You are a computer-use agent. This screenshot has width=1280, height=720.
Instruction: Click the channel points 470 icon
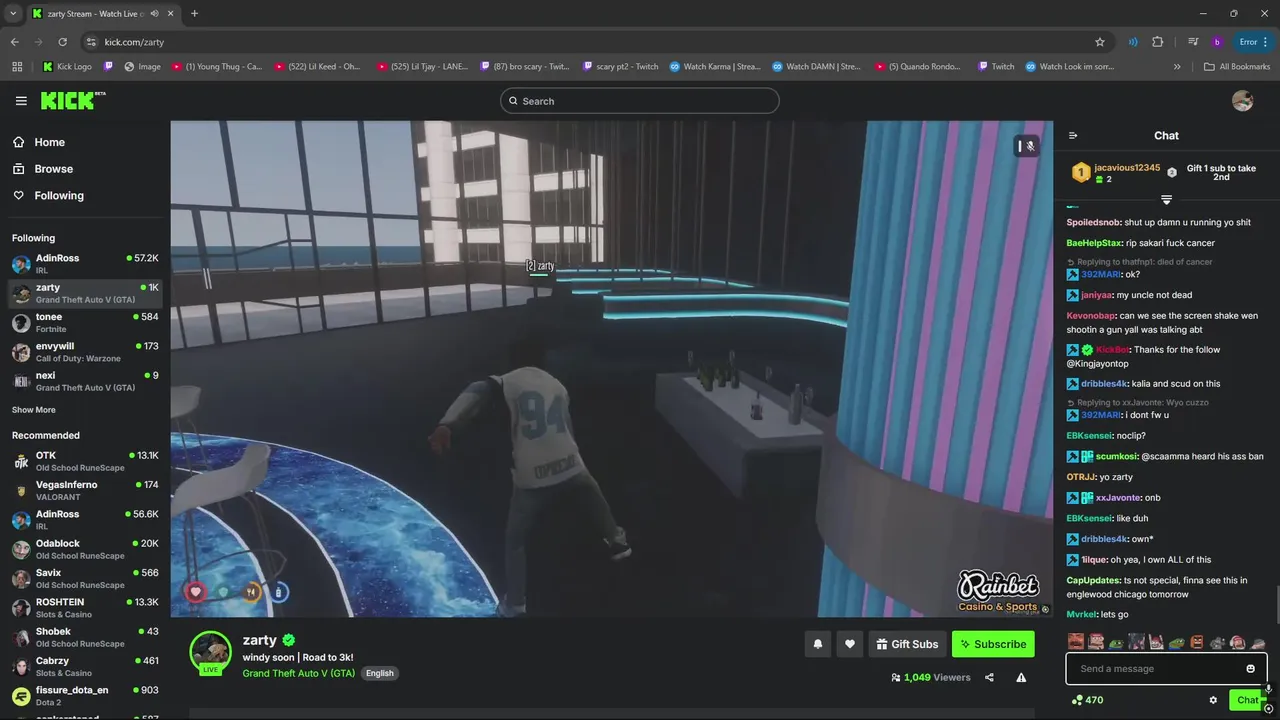pos(1076,700)
